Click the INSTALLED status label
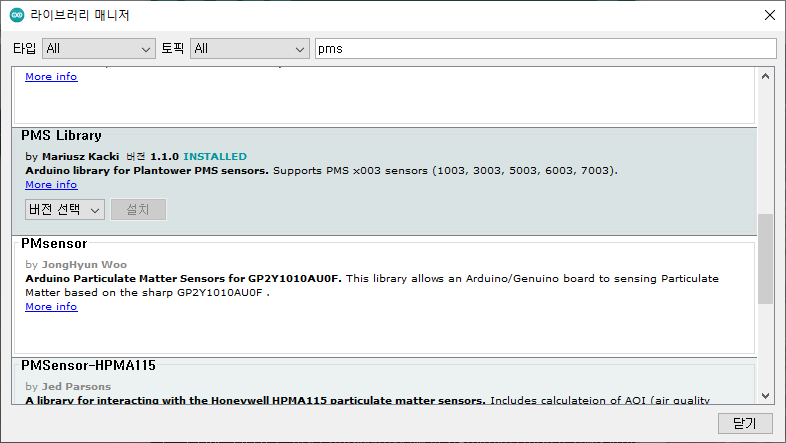The height and width of the screenshot is (443, 786). (x=215, y=156)
